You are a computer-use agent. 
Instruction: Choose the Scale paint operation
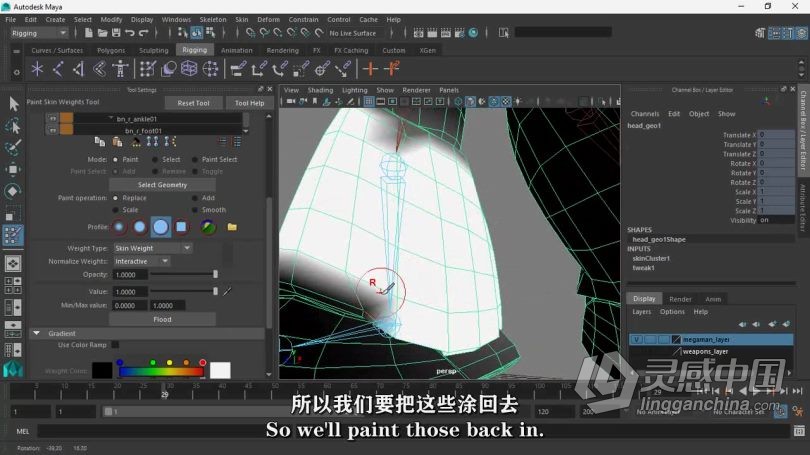[116, 210]
